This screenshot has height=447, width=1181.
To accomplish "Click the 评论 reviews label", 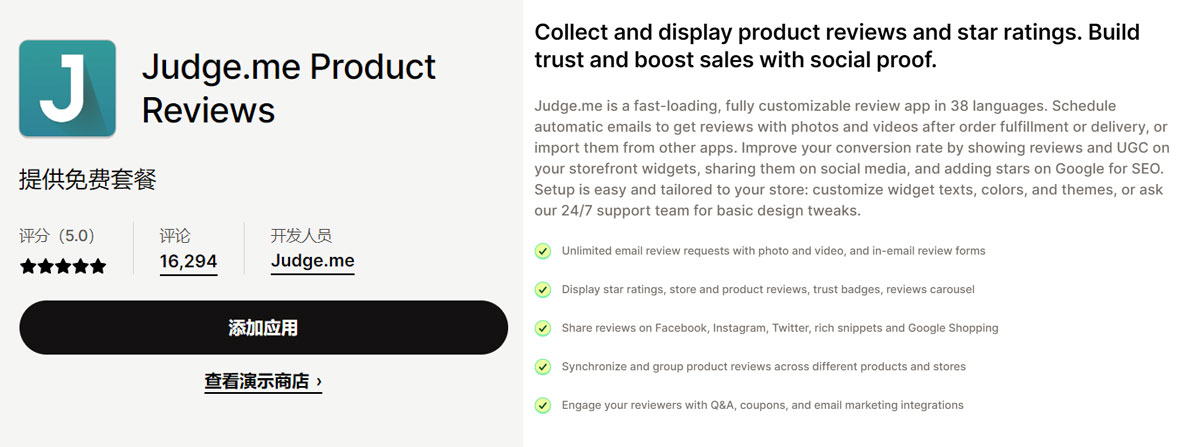I will (x=175, y=236).
